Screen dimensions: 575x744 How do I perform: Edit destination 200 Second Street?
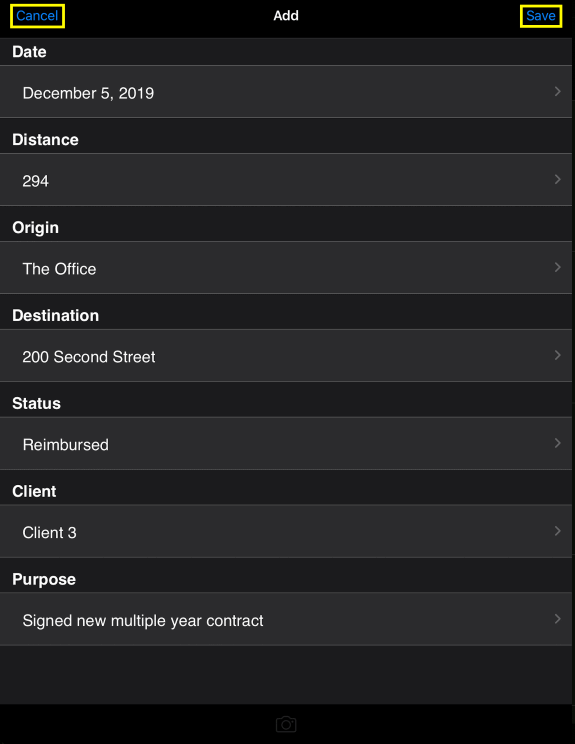tap(286, 355)
